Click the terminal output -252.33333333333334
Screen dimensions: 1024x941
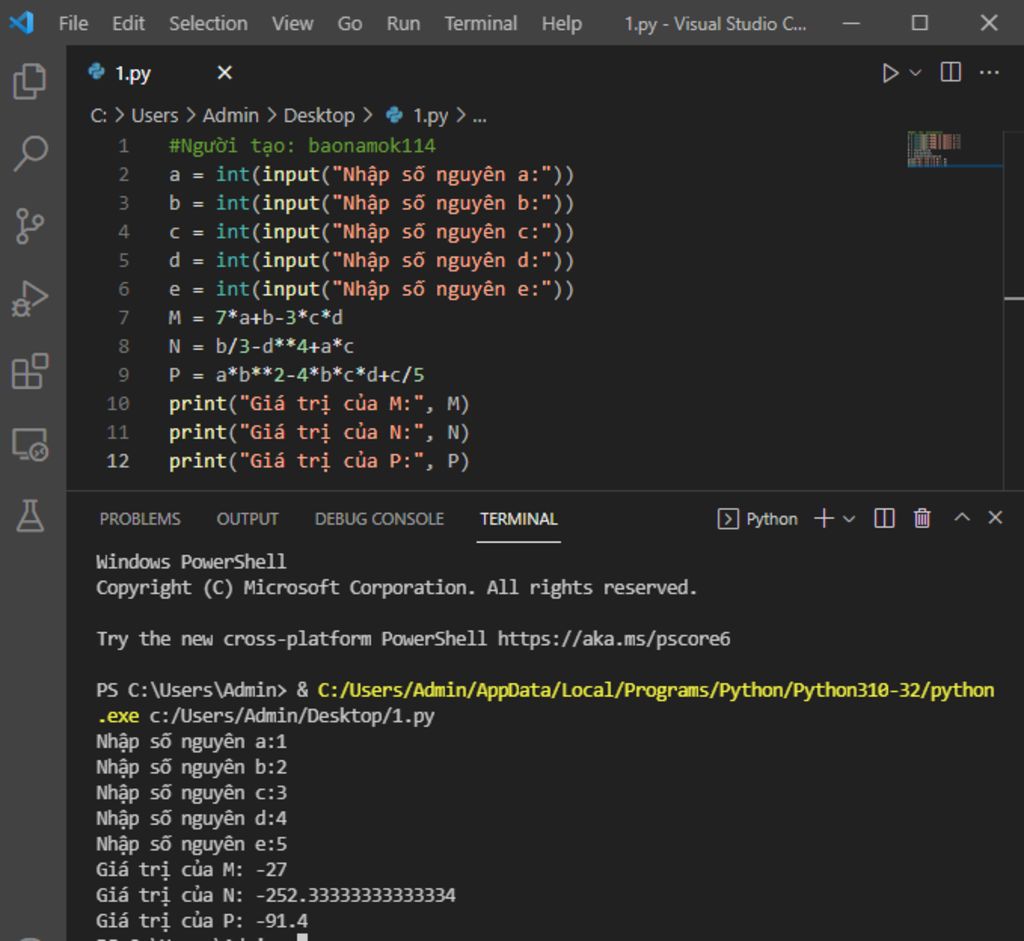point(356,895)
